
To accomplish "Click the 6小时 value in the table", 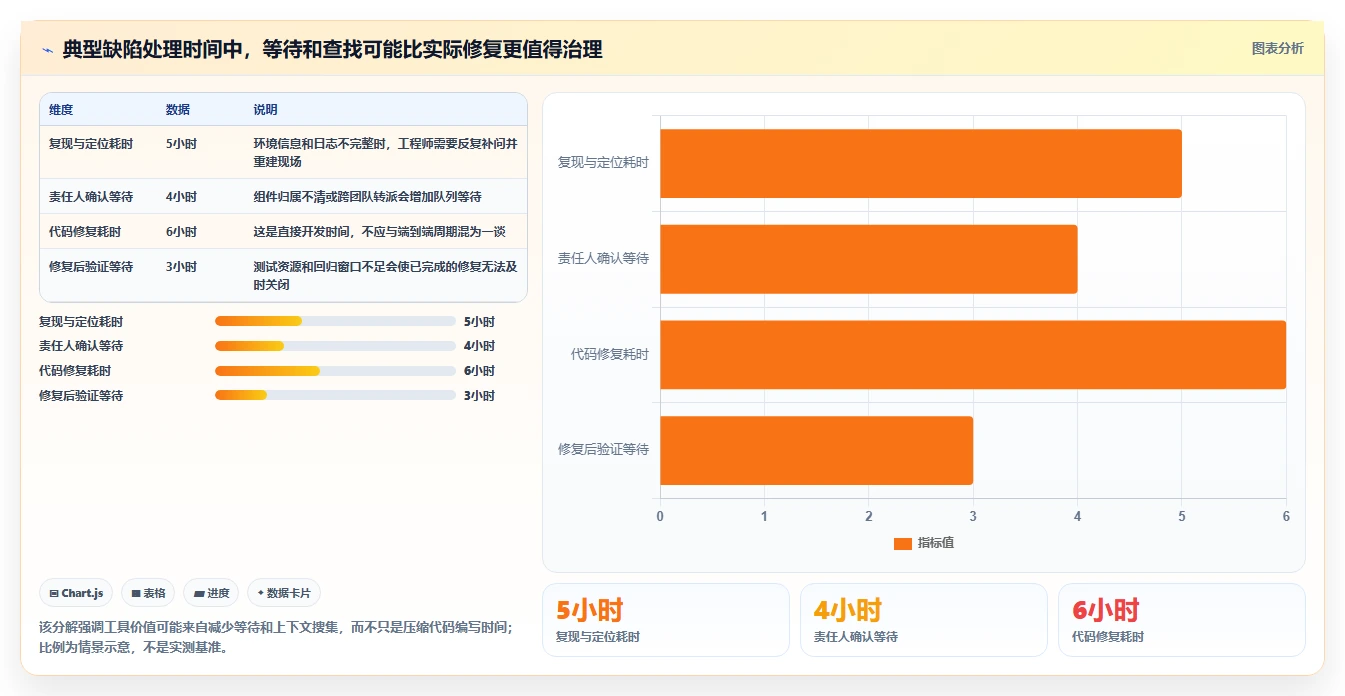I will 181,232.
